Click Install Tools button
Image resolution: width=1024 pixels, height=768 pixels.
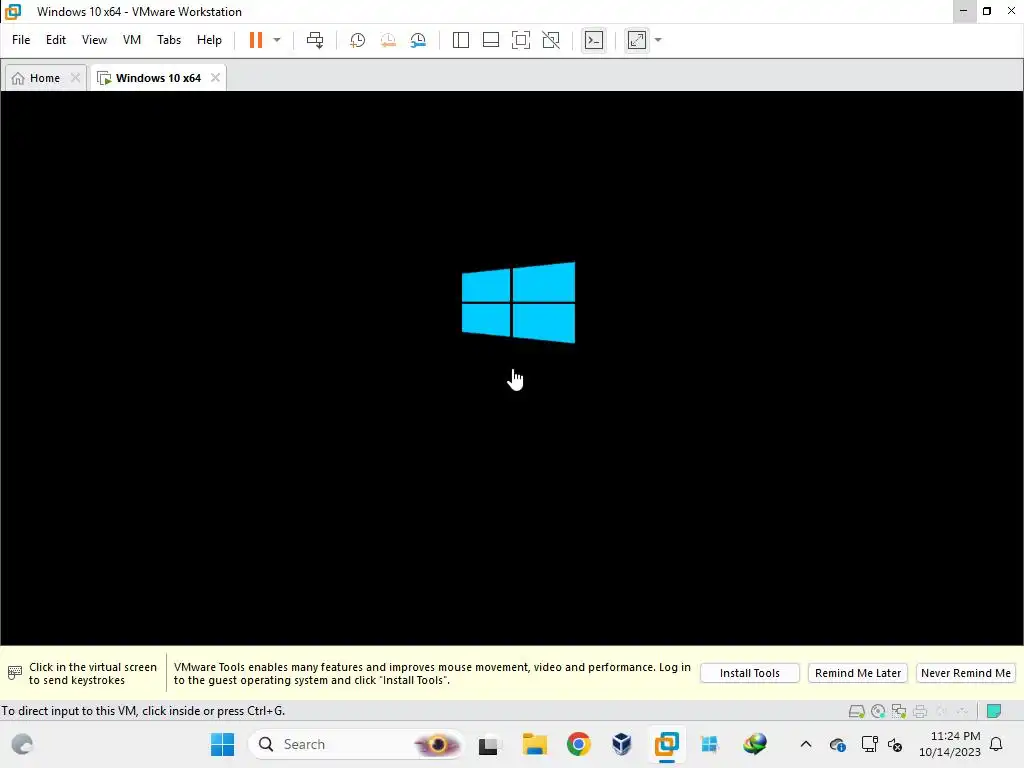(749, 673)
